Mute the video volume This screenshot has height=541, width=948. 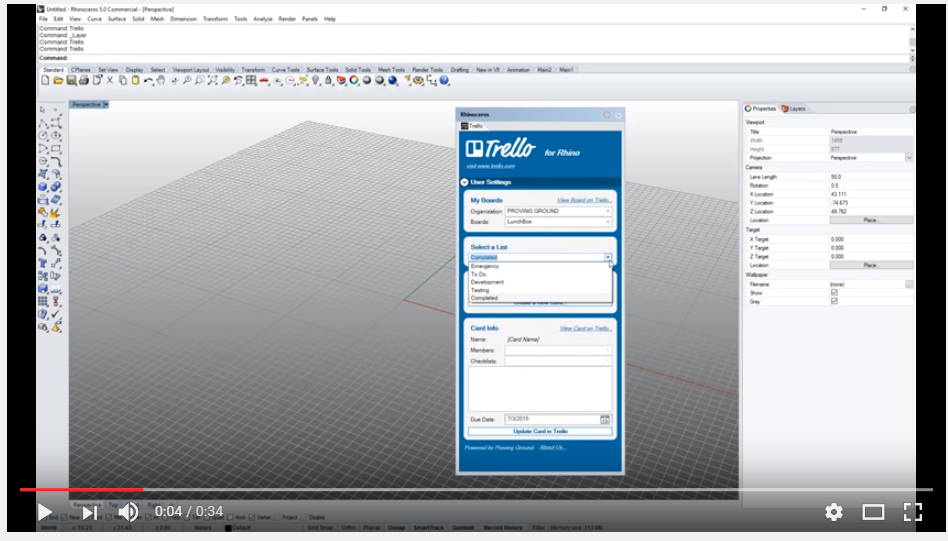point(128,512)
